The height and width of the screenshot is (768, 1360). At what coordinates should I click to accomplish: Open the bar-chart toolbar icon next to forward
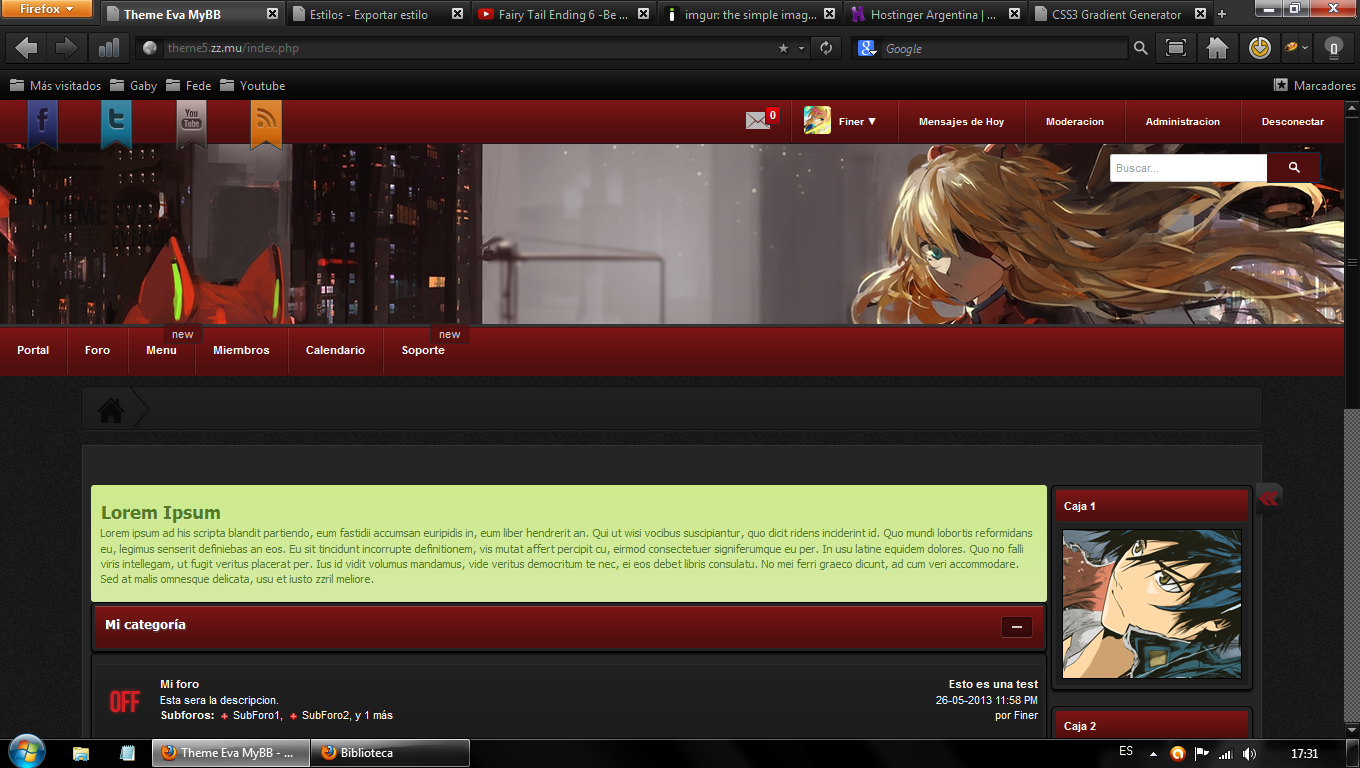[108, 48]
